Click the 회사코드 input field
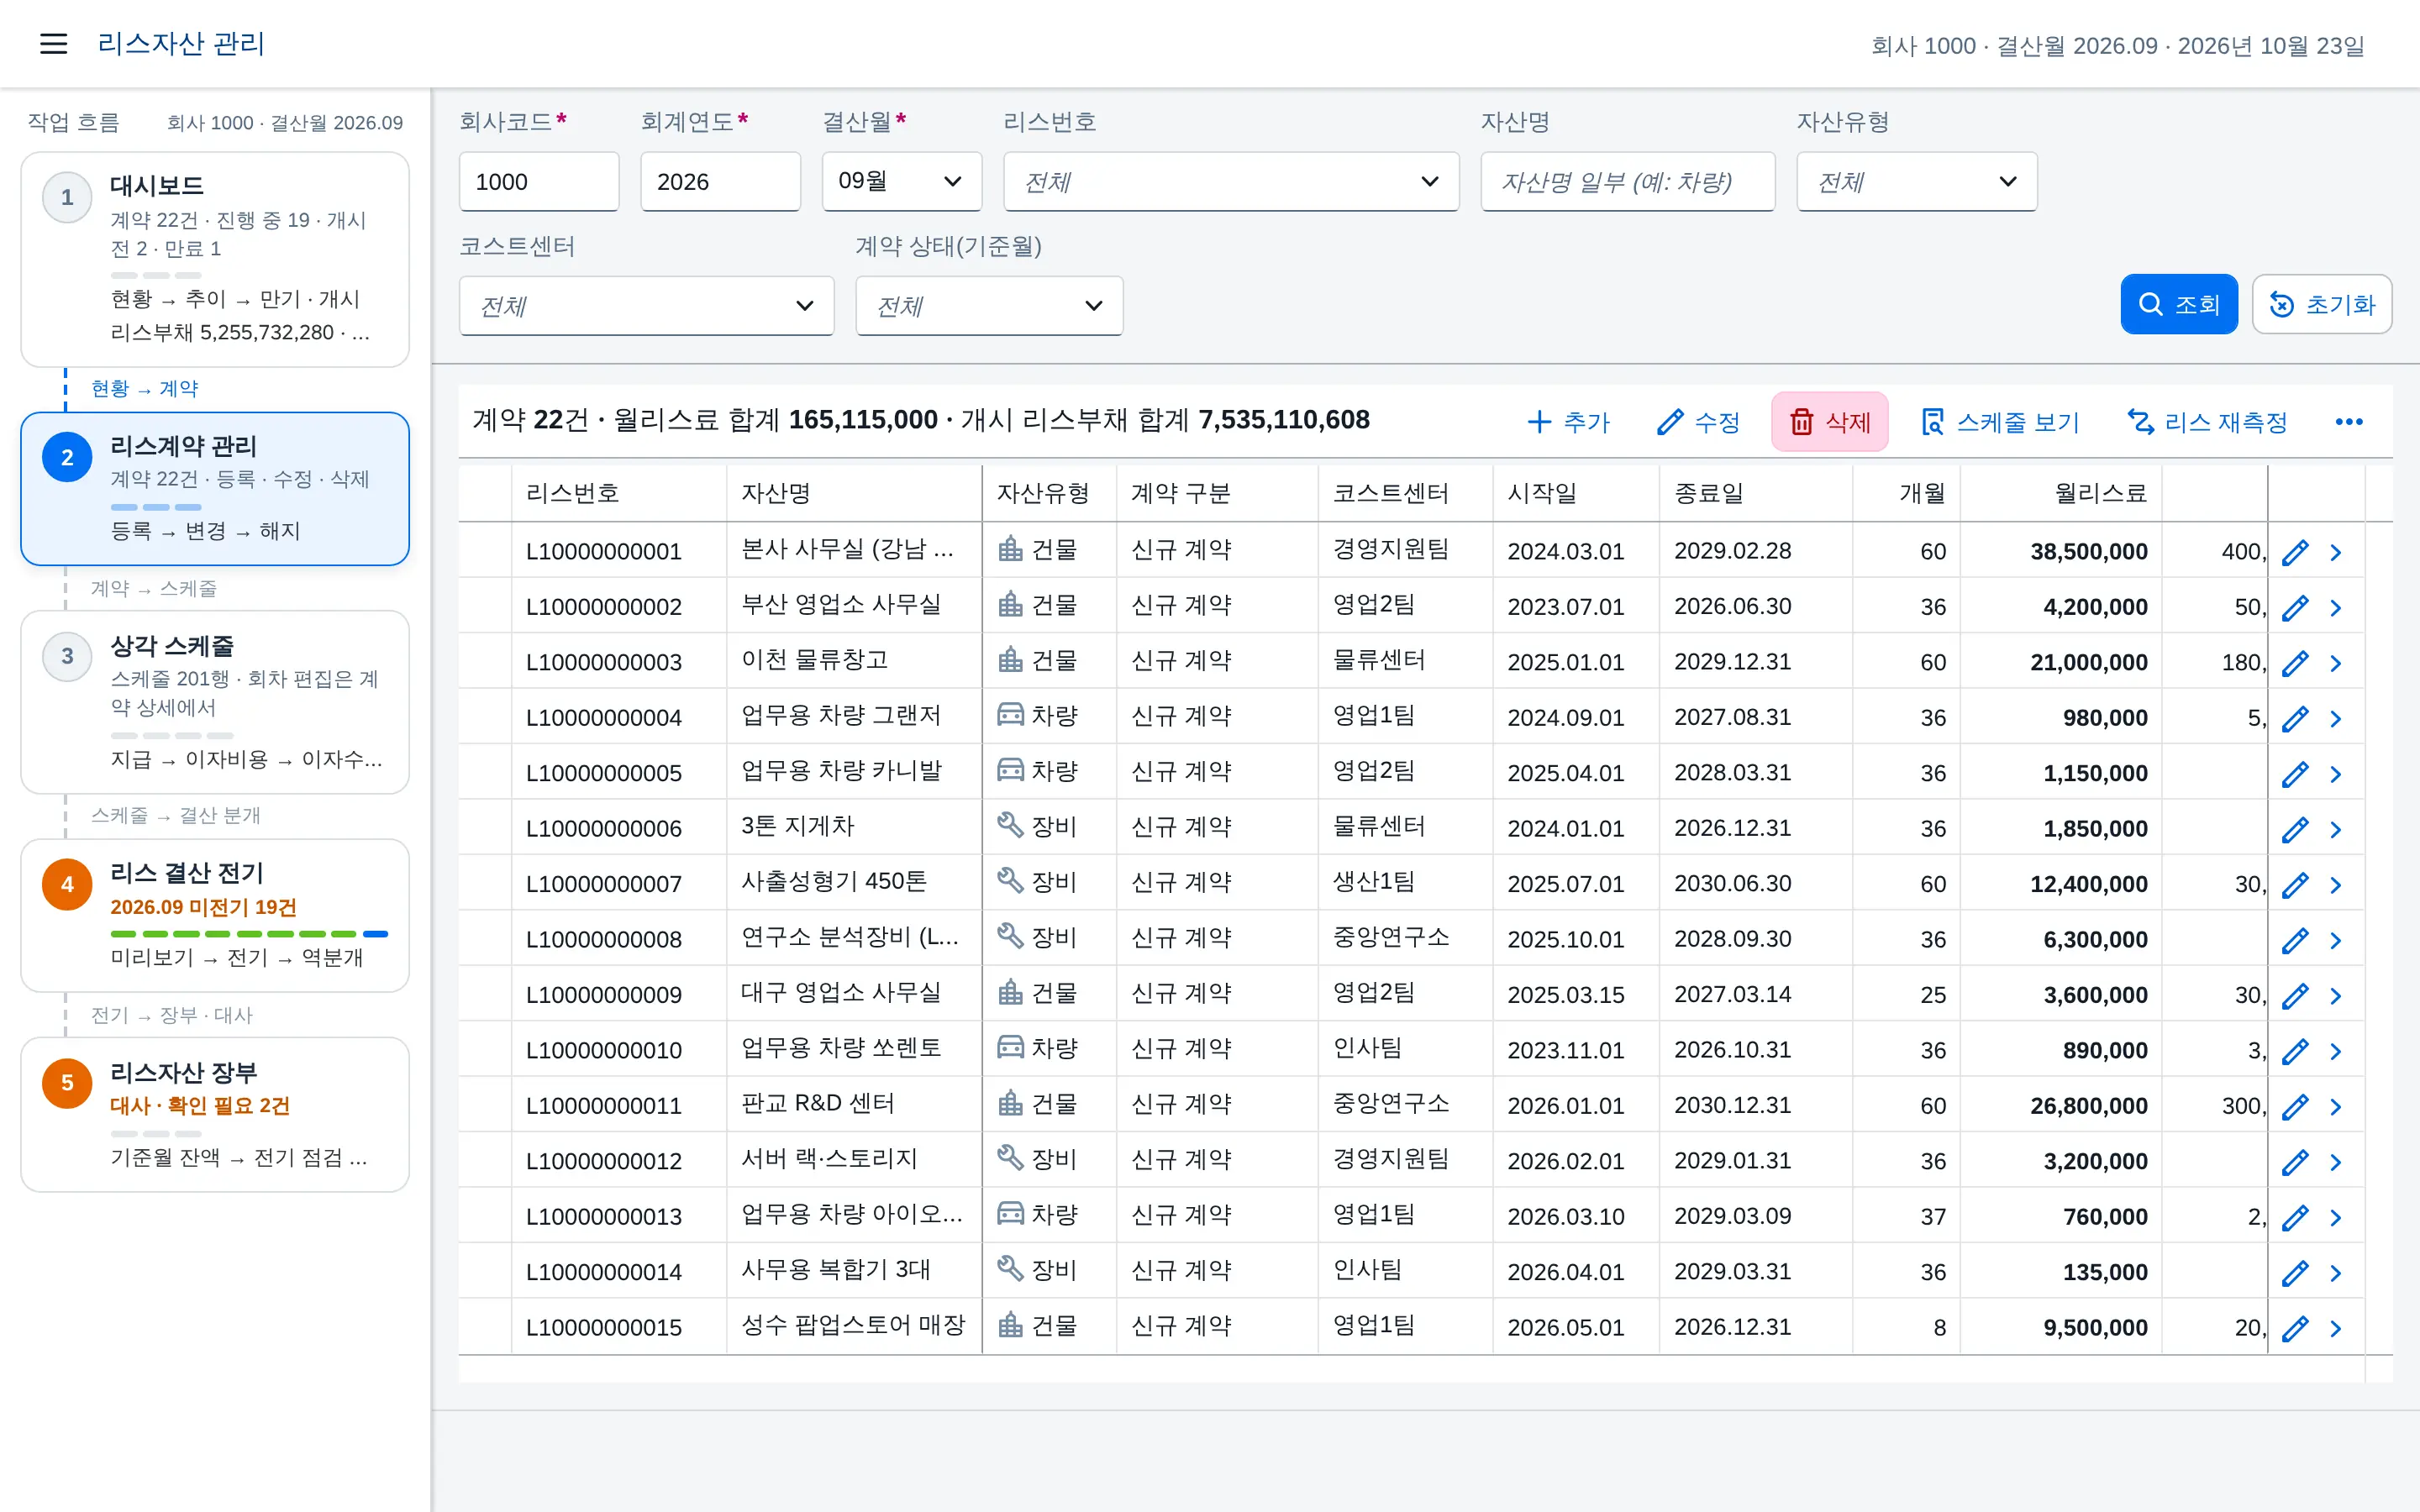 pos(539,181)
